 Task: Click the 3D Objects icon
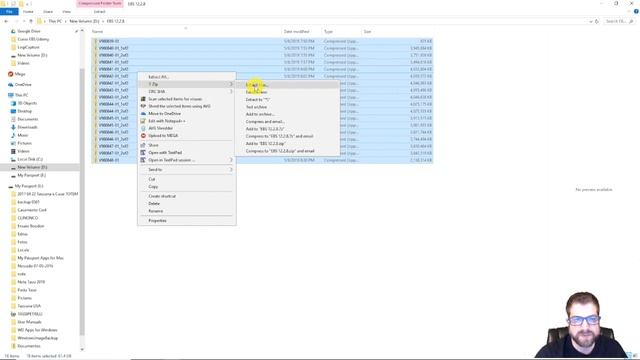(13, 103)
